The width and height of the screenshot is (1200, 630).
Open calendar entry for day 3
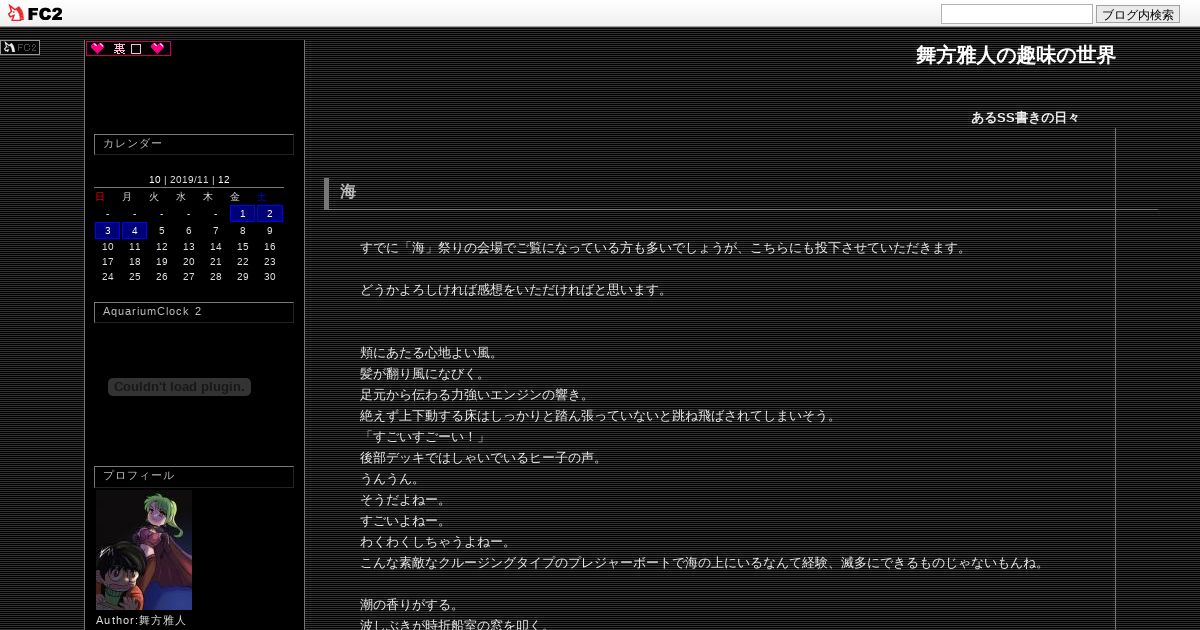coord(108,230)
